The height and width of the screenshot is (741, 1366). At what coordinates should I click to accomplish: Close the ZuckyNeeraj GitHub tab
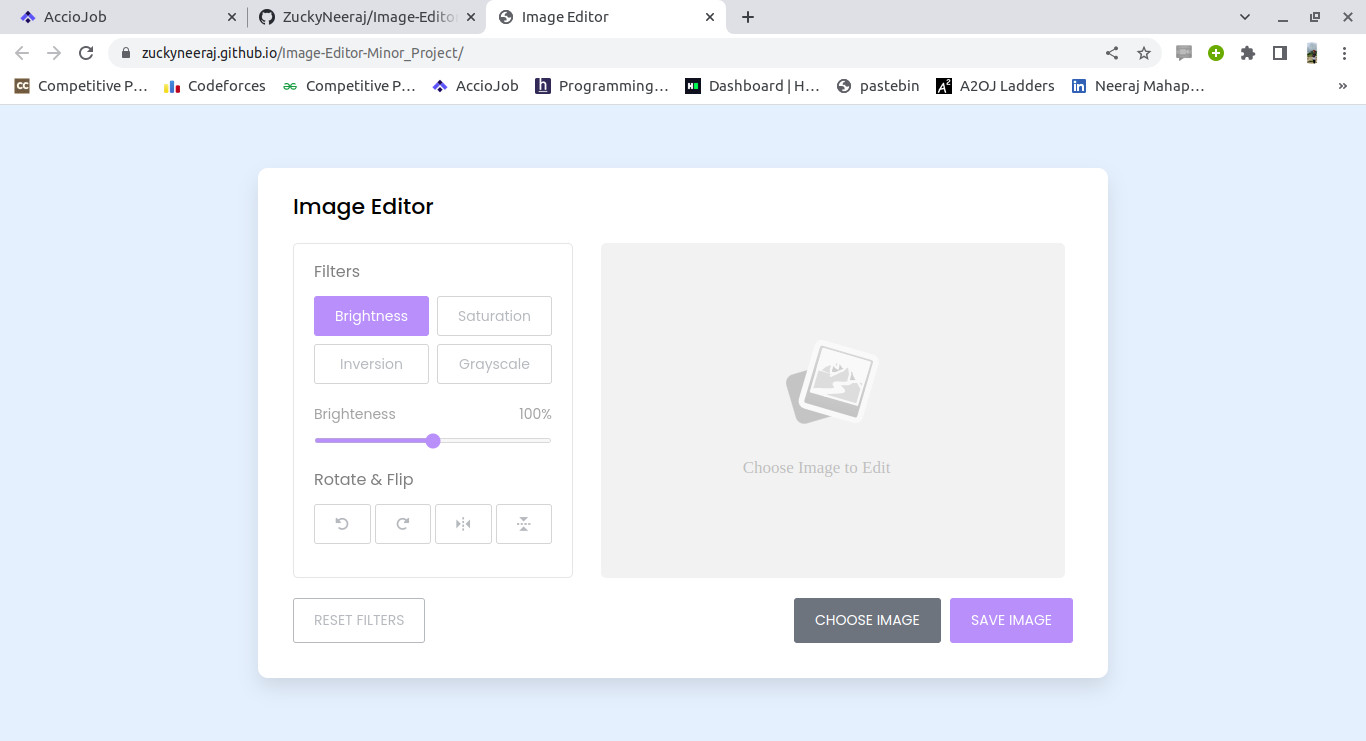coord(472,17)
